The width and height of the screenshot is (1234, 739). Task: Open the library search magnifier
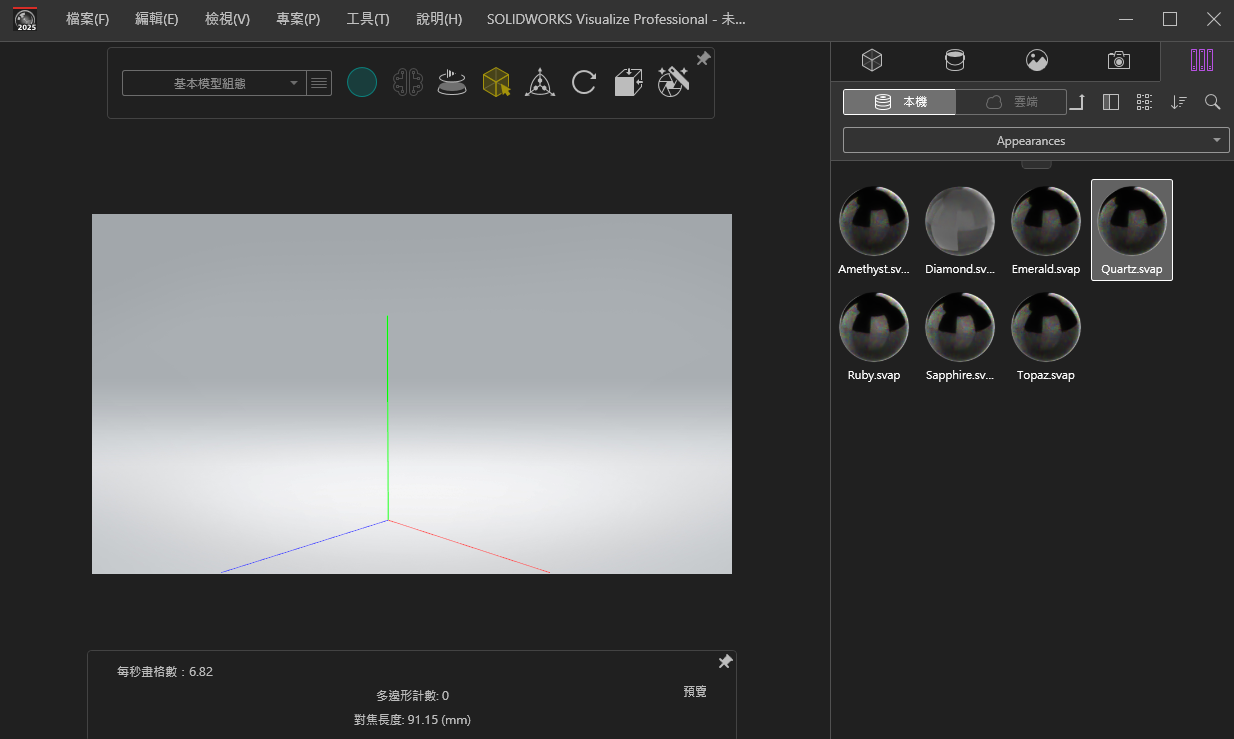click(x=1212, y=102)
